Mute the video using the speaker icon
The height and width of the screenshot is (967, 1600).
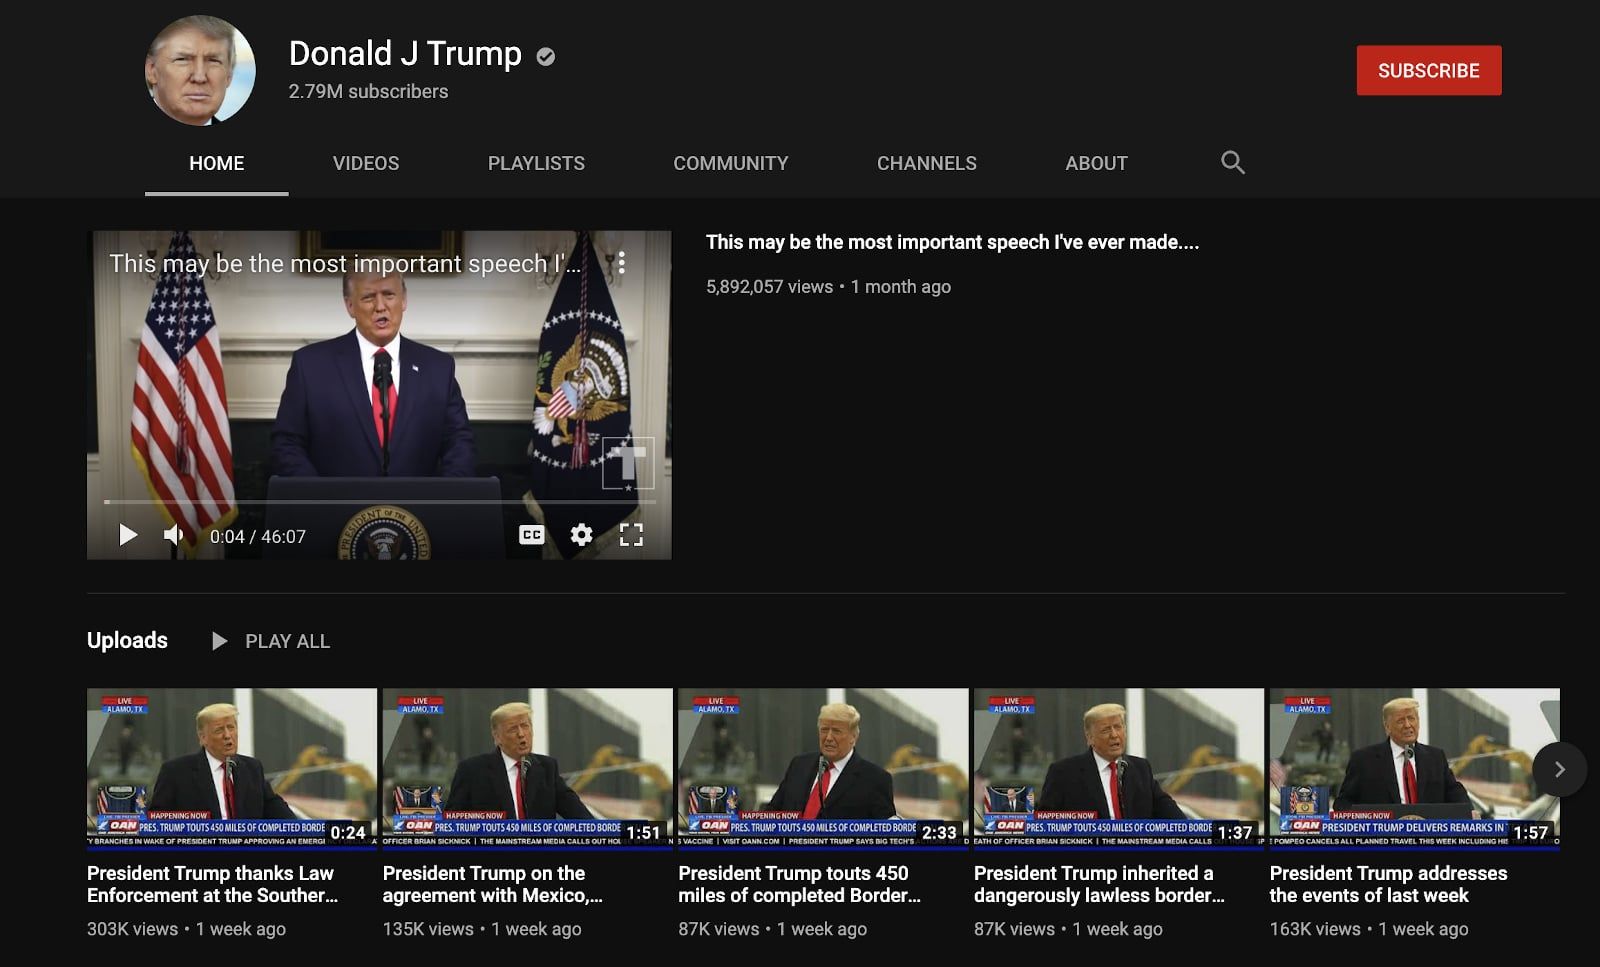tap(174, 535)
